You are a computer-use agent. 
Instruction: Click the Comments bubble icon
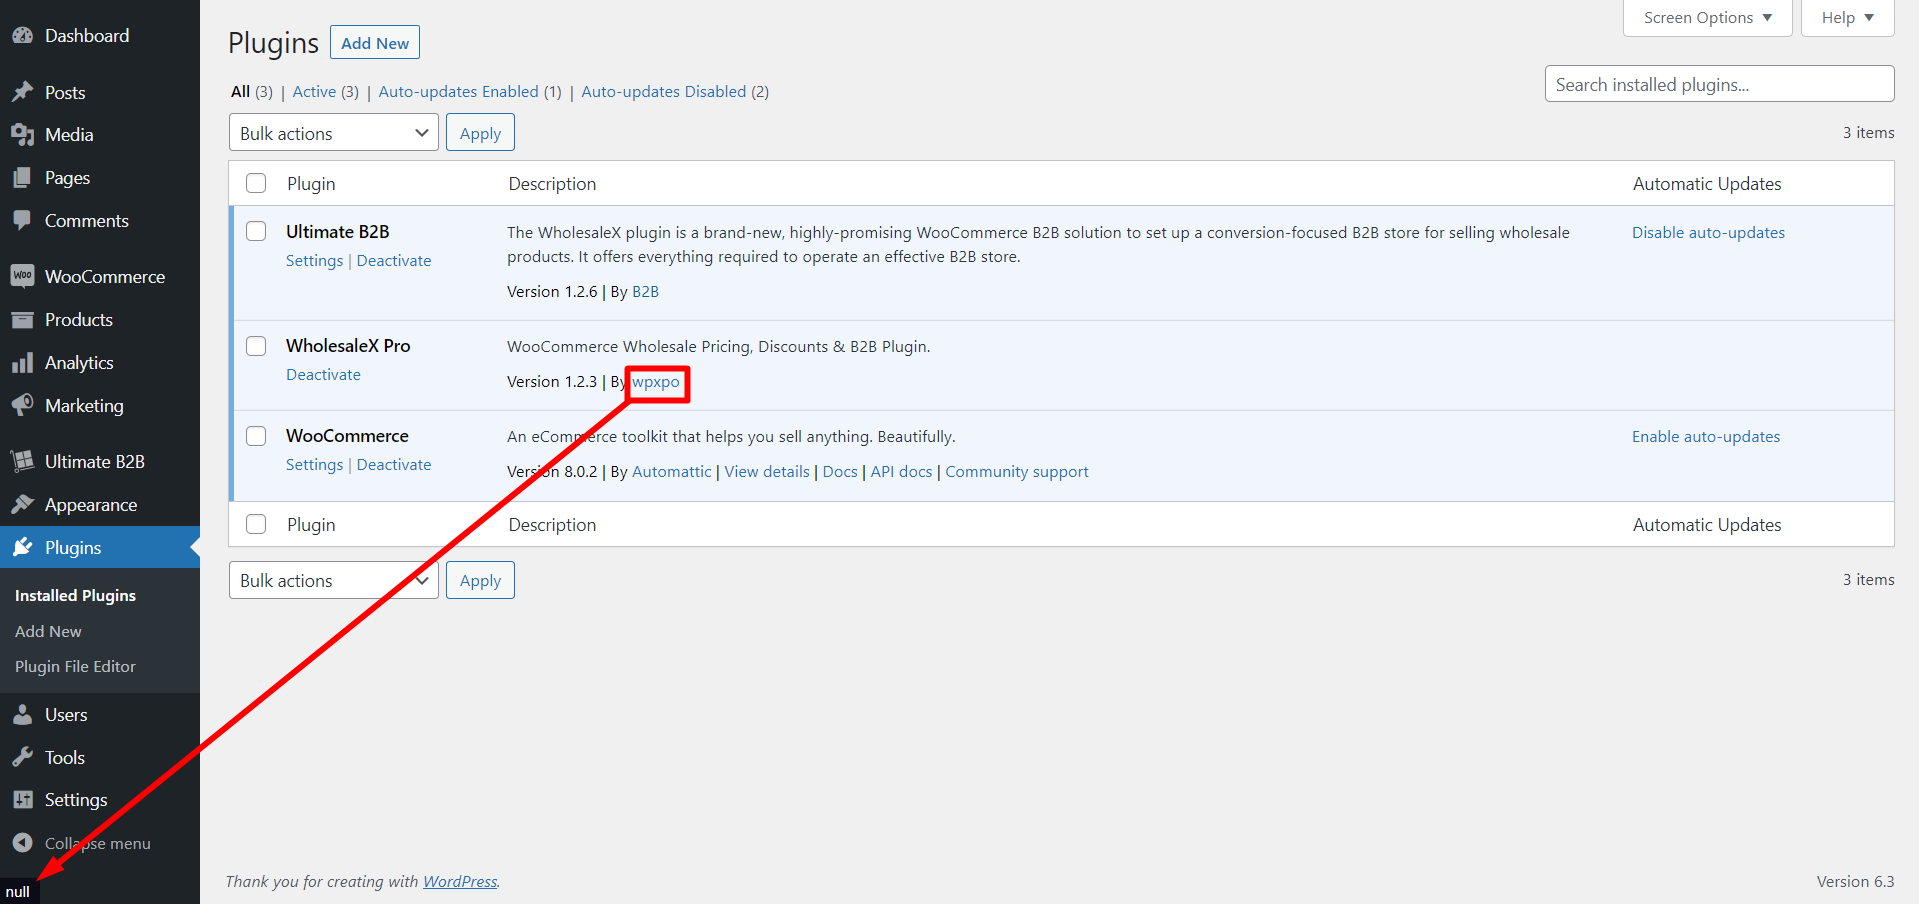[x=22, y=221]
